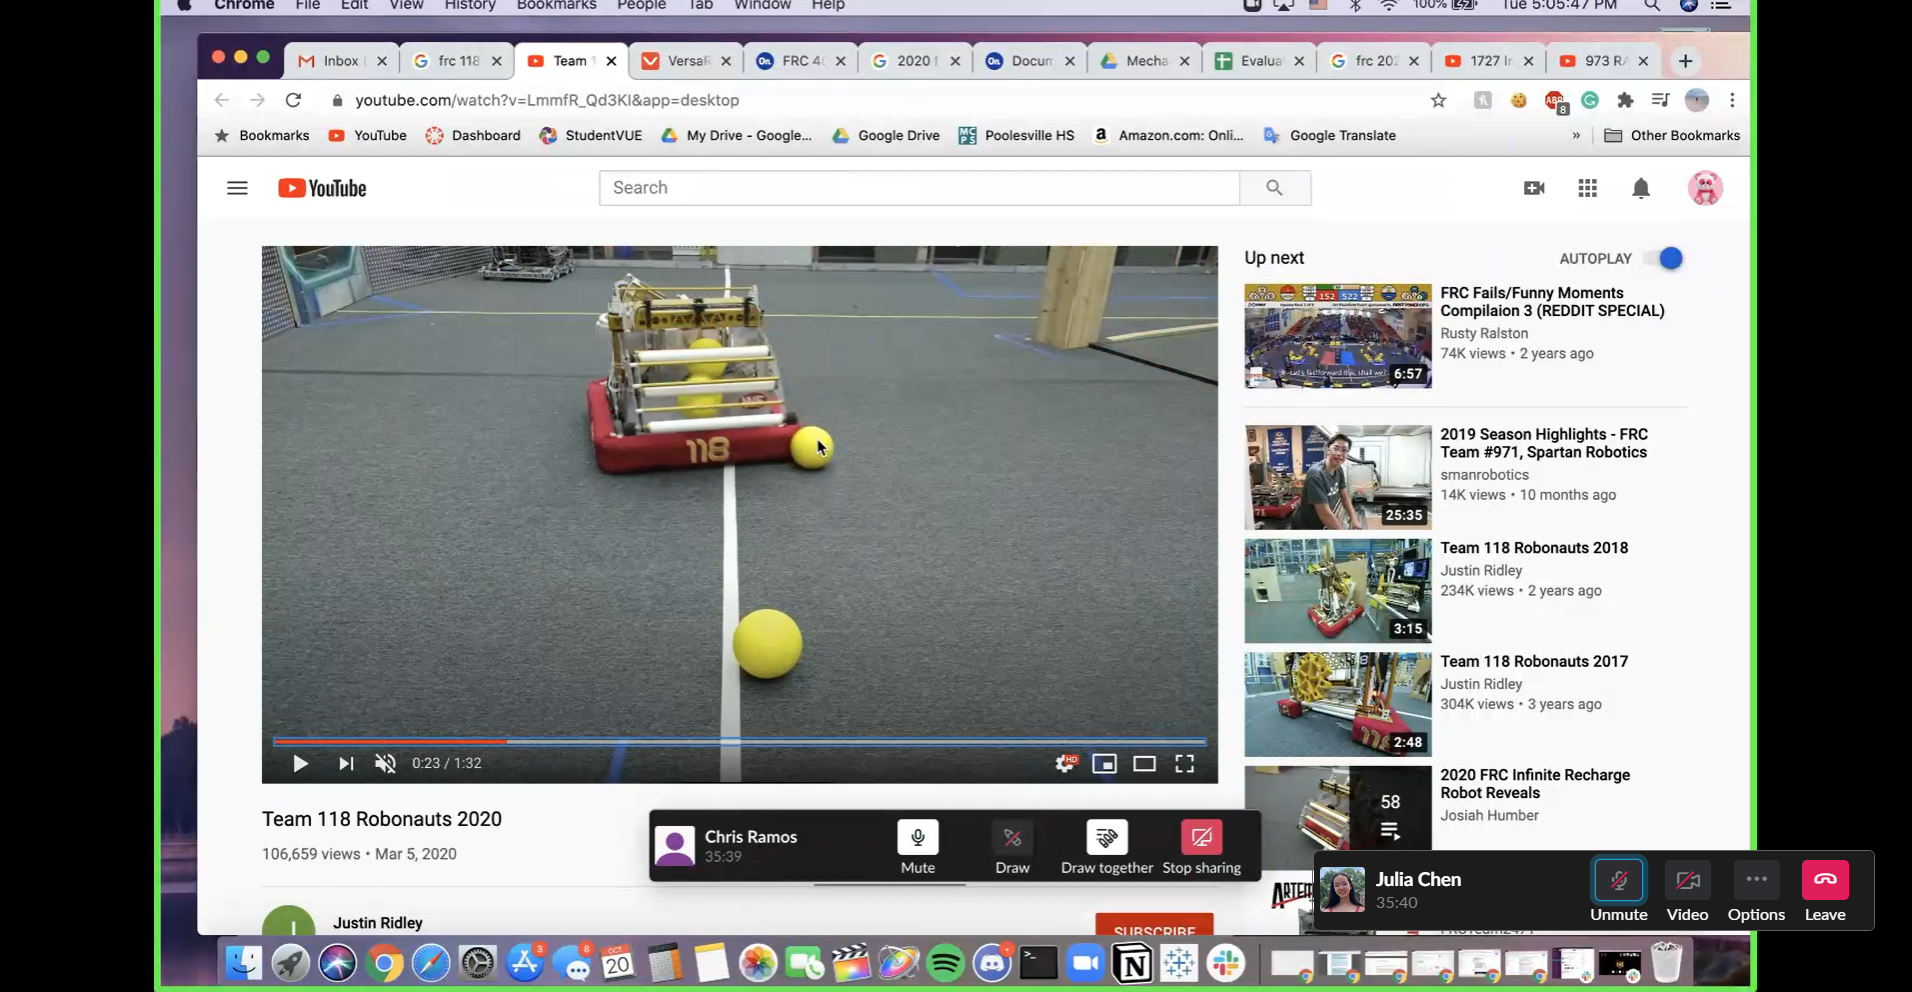Skip to next video in player

click(346, 764)
